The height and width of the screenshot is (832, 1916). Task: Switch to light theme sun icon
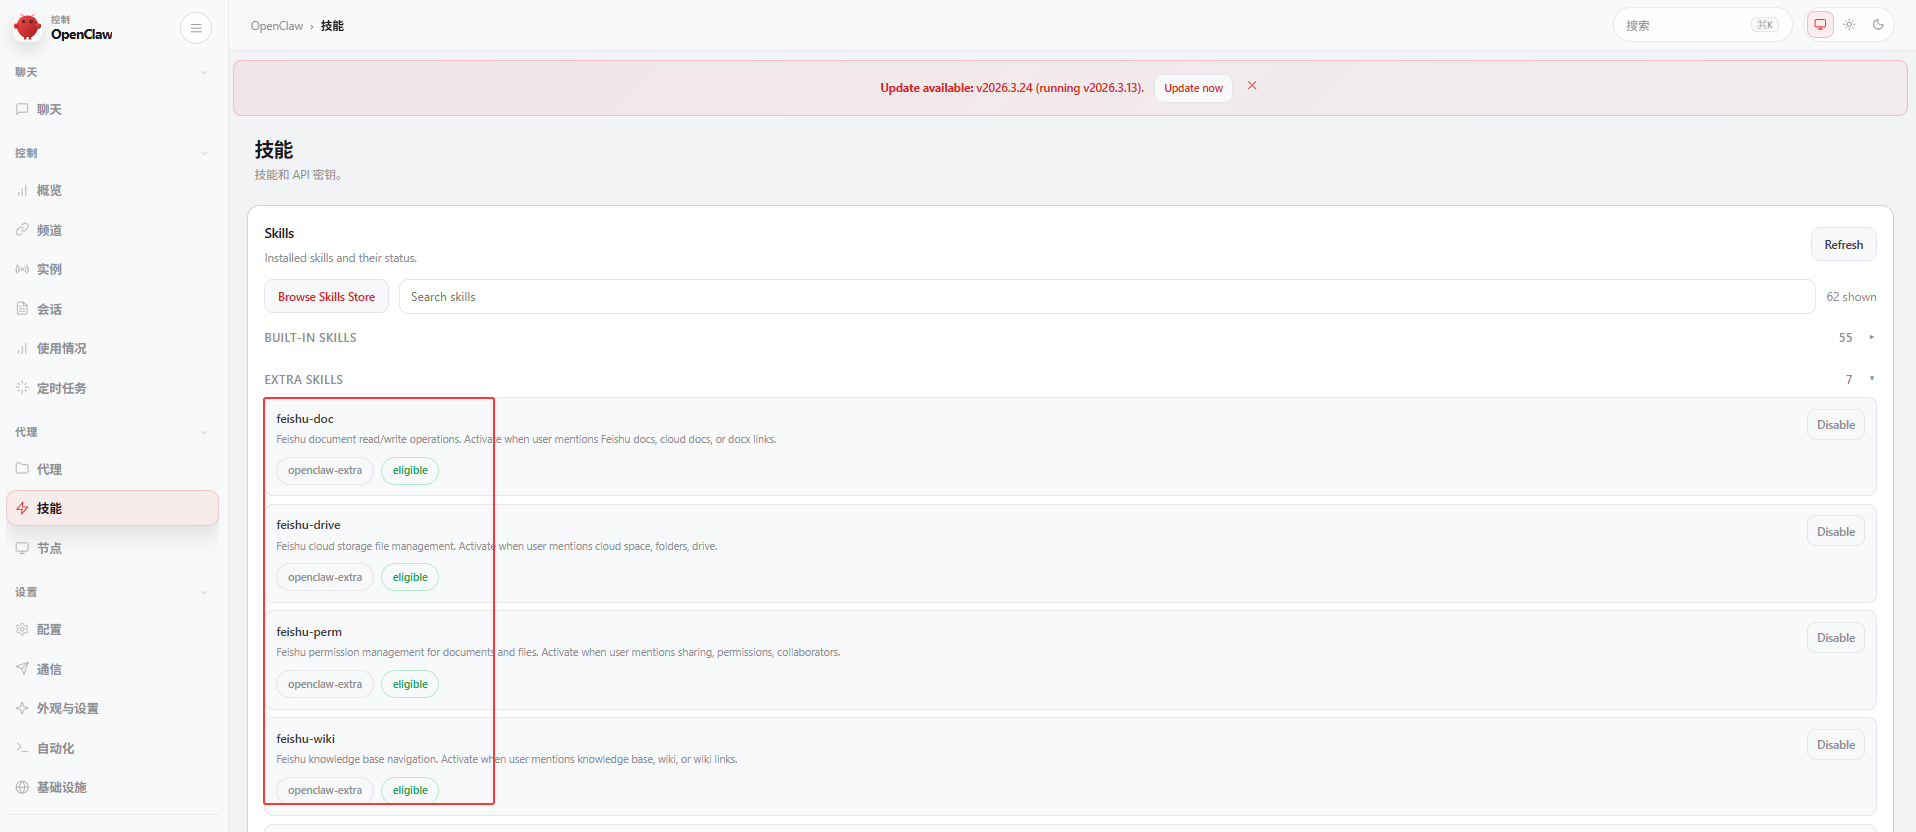(x=1849, y=25)
